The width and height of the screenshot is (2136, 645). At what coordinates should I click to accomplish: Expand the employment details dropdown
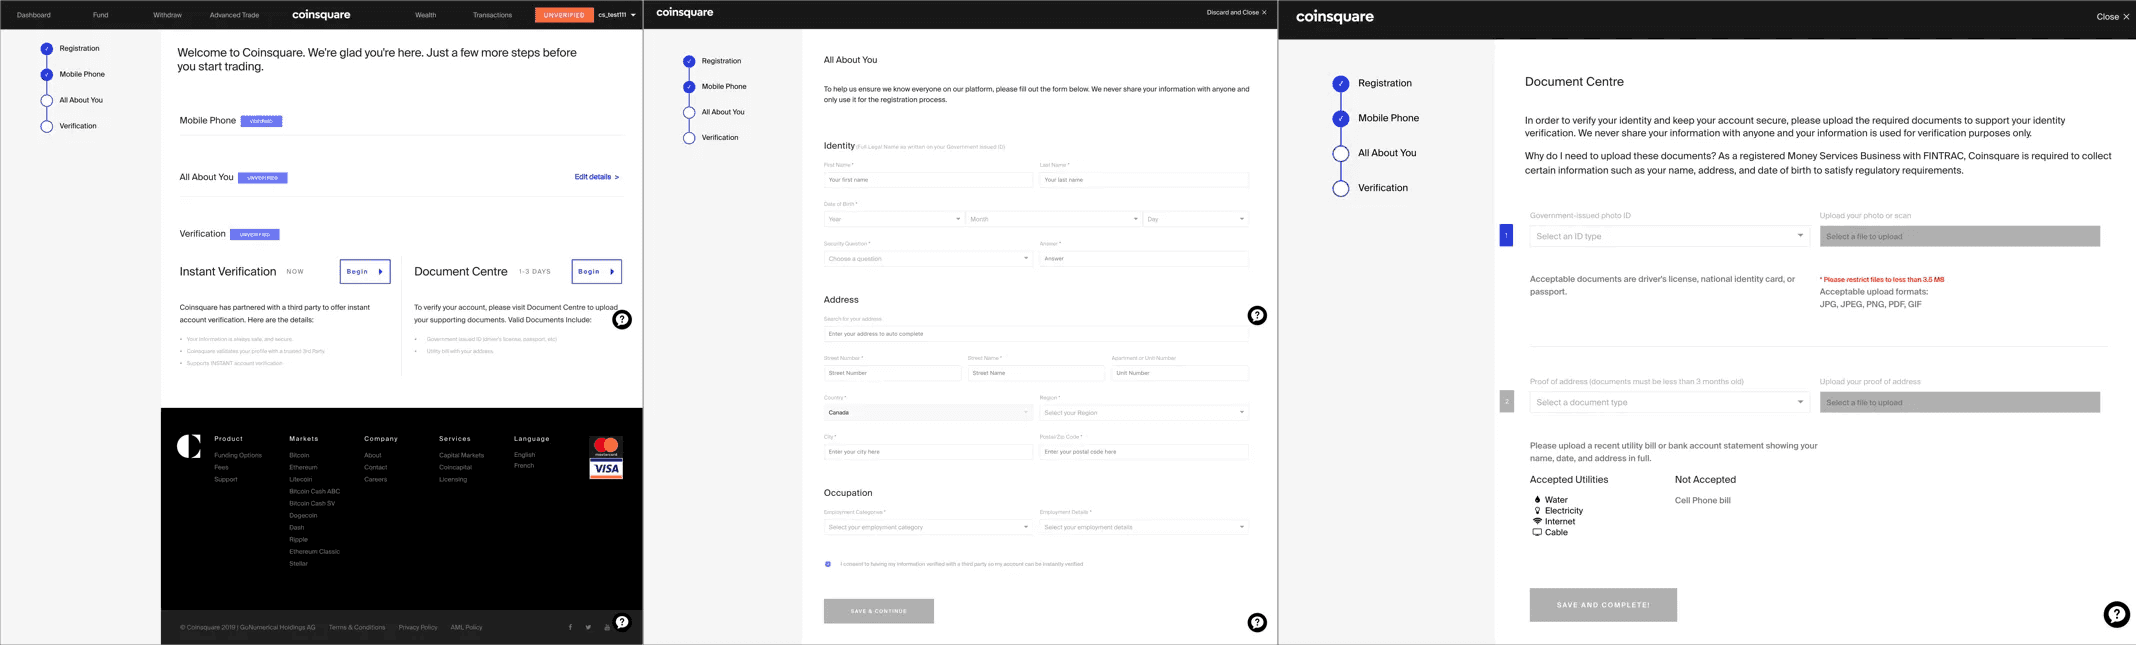click(x=1143, y=528)
